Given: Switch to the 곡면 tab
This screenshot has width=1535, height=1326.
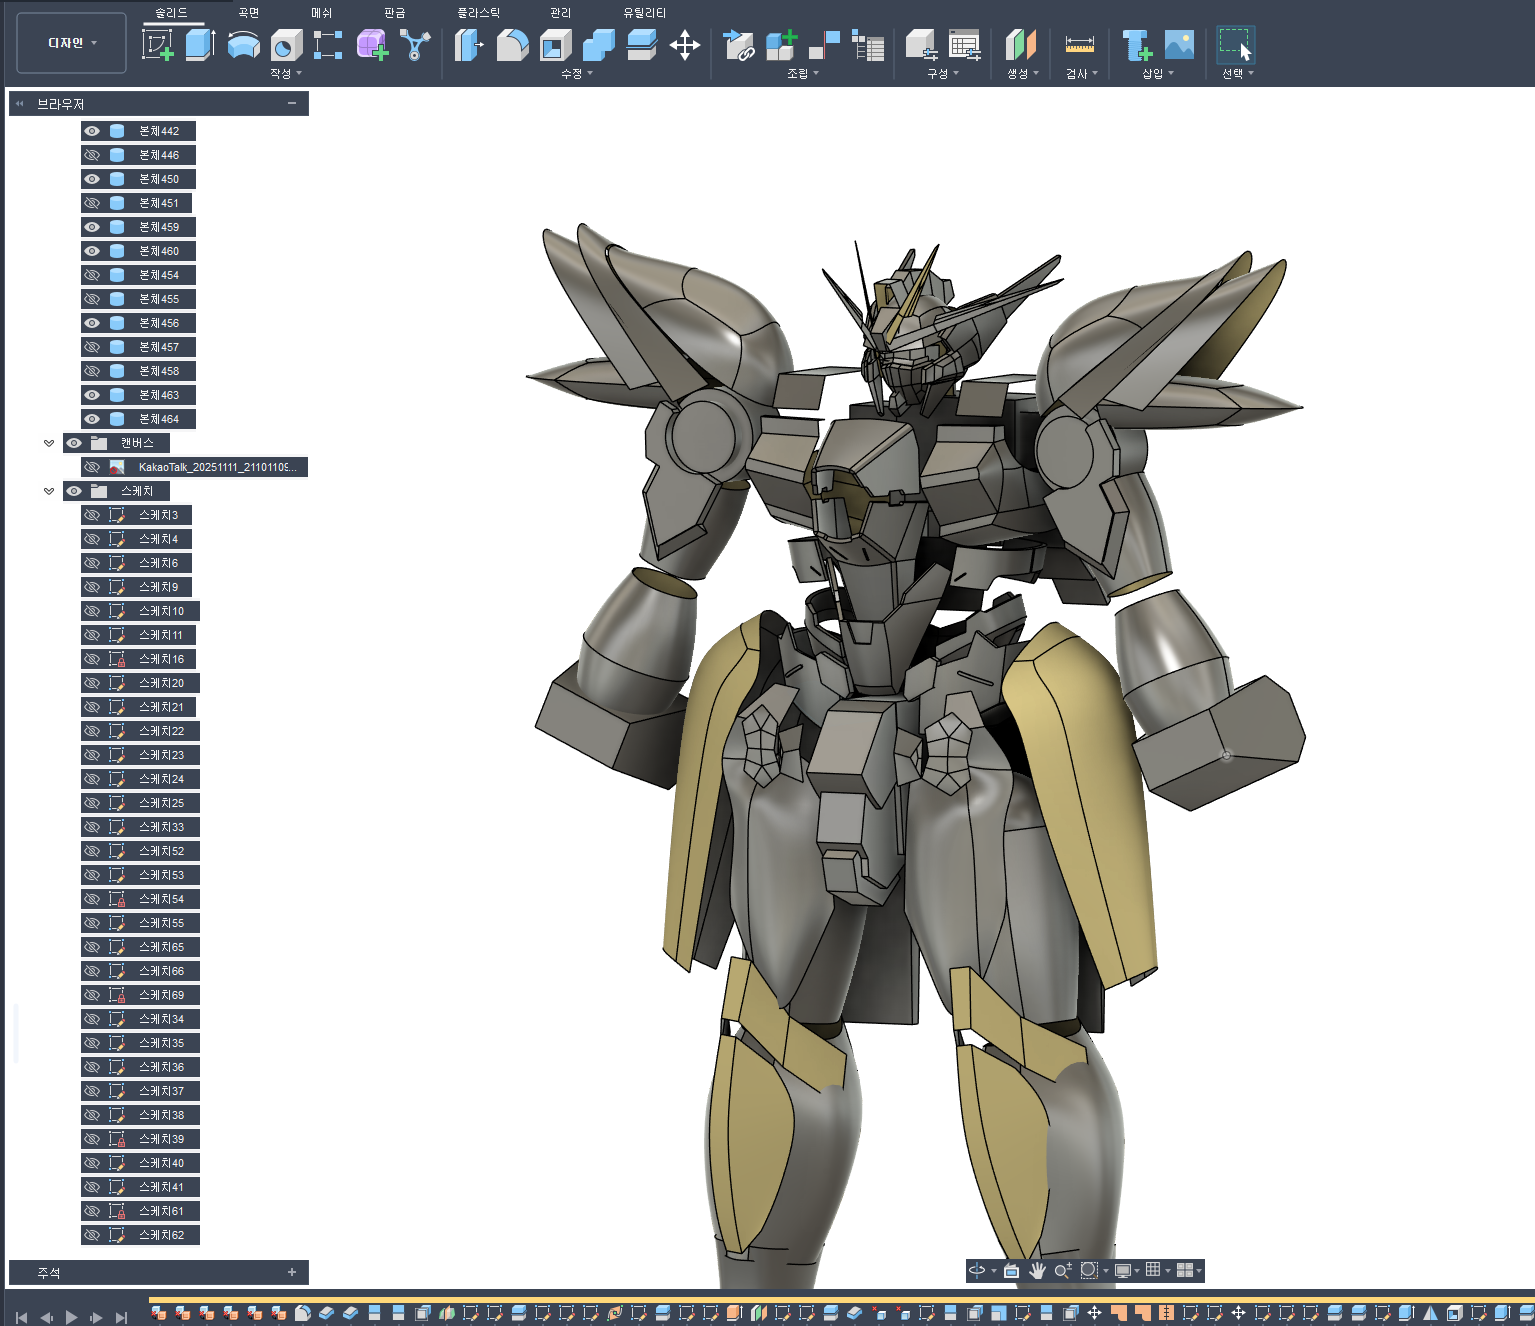Looking at the screenshot, I should (249, 13).
